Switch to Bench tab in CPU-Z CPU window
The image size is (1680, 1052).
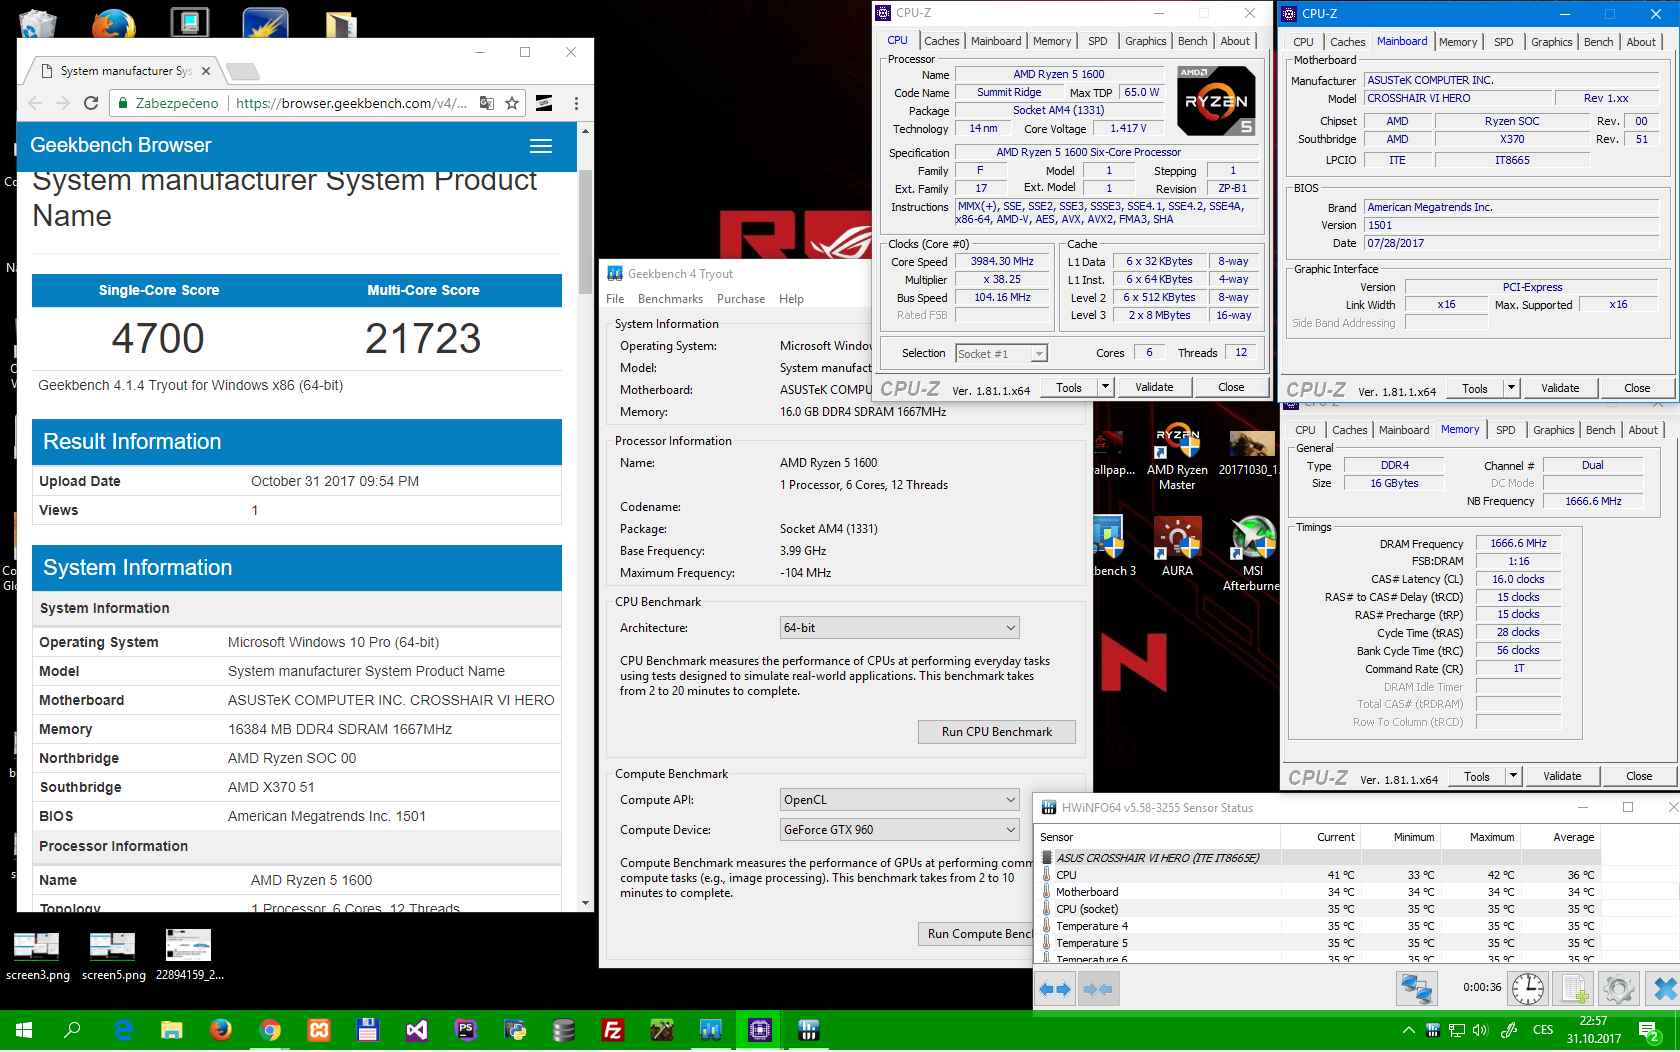tap(1192, 41)
